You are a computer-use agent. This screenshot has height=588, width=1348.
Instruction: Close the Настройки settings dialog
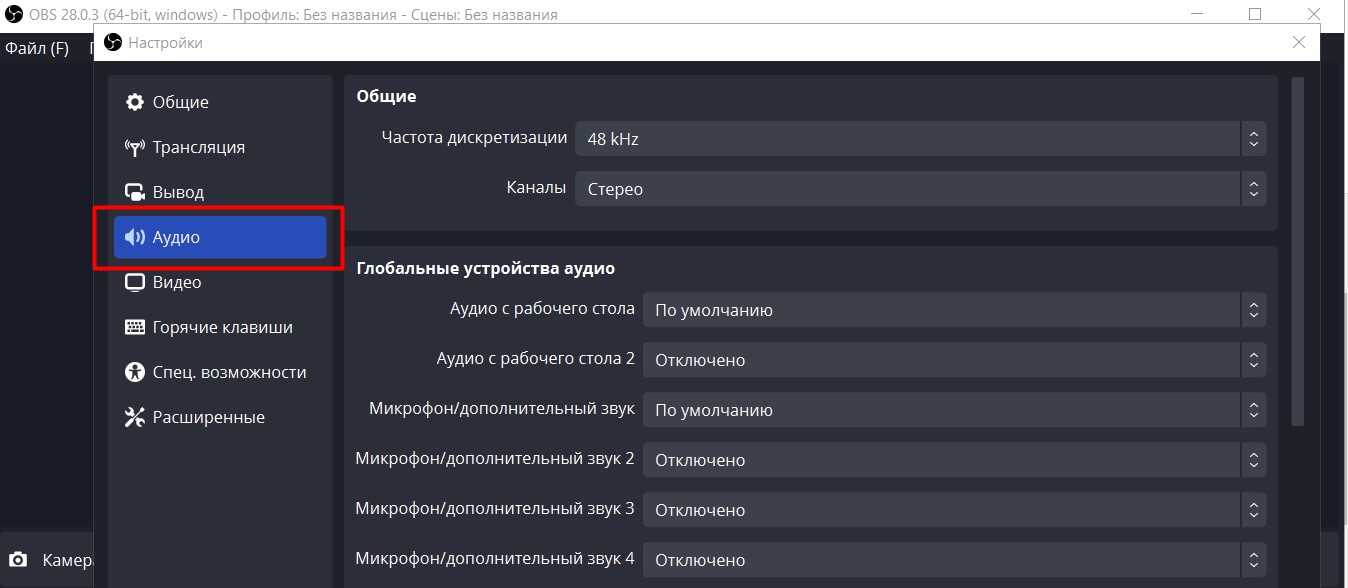(x=1298, y=42)
